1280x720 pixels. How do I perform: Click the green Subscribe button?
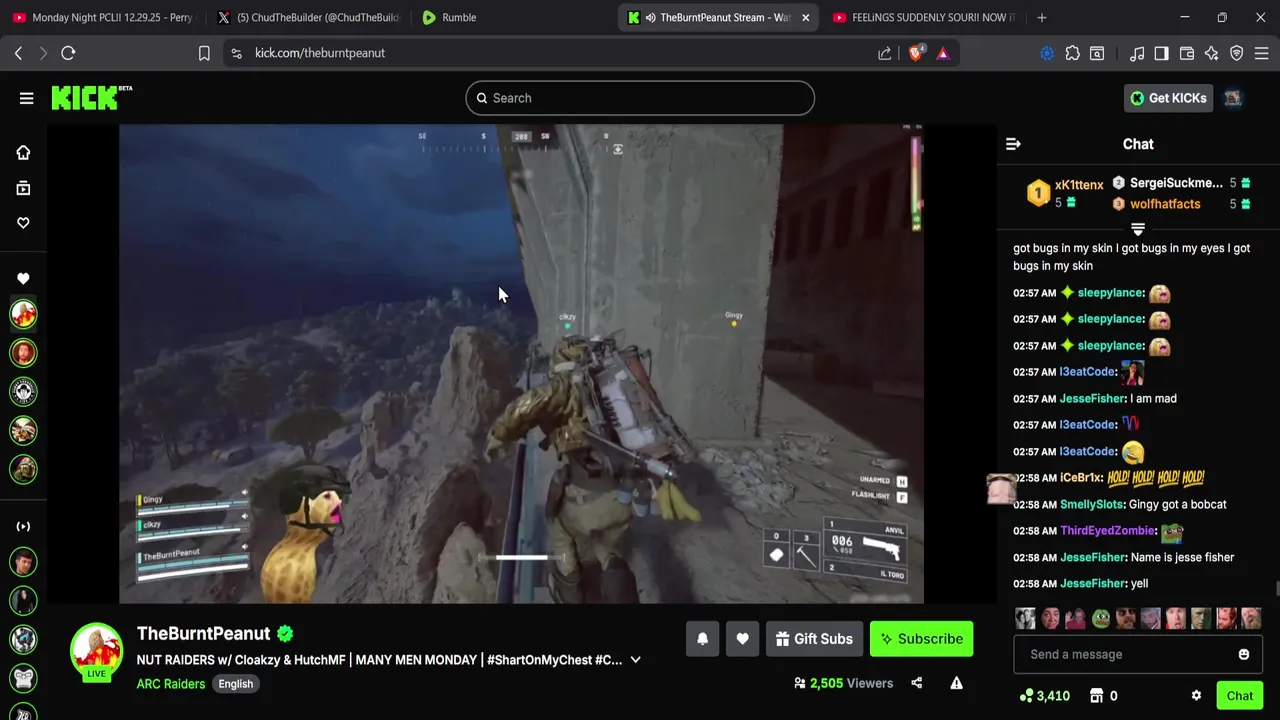pyautogui.click(x=921, y=639)
